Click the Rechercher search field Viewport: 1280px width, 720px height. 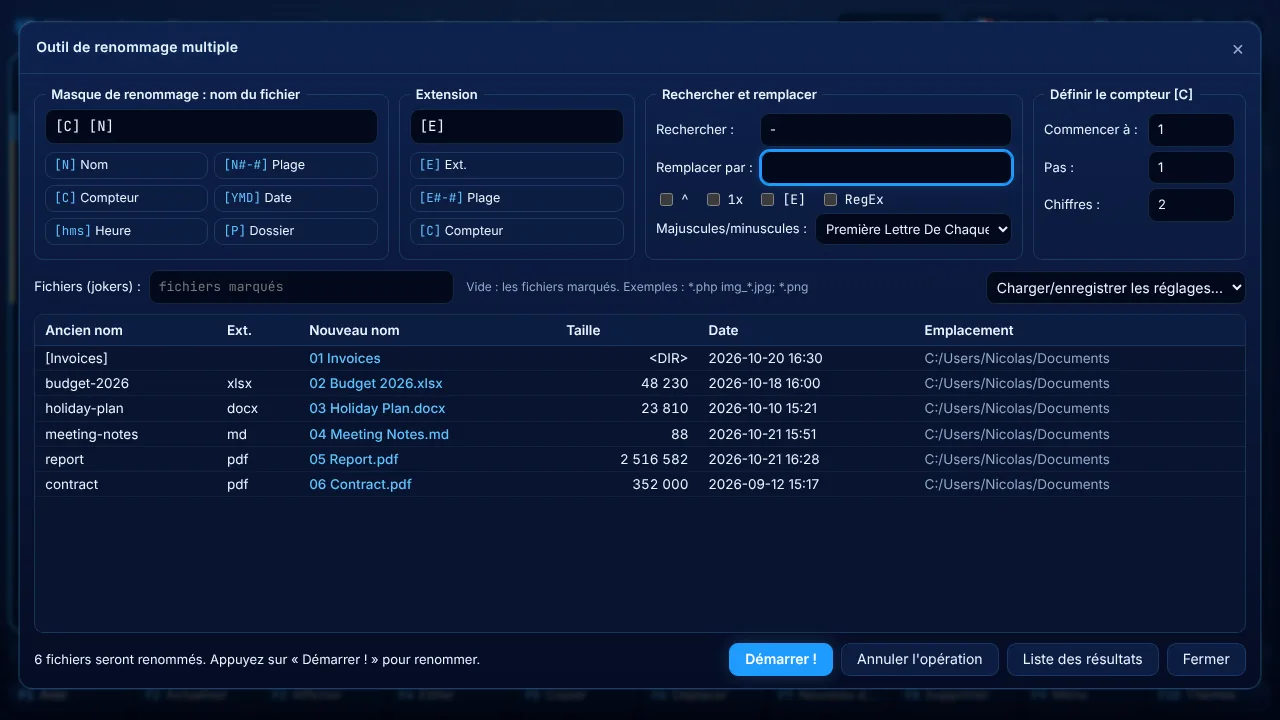point(886,130)
